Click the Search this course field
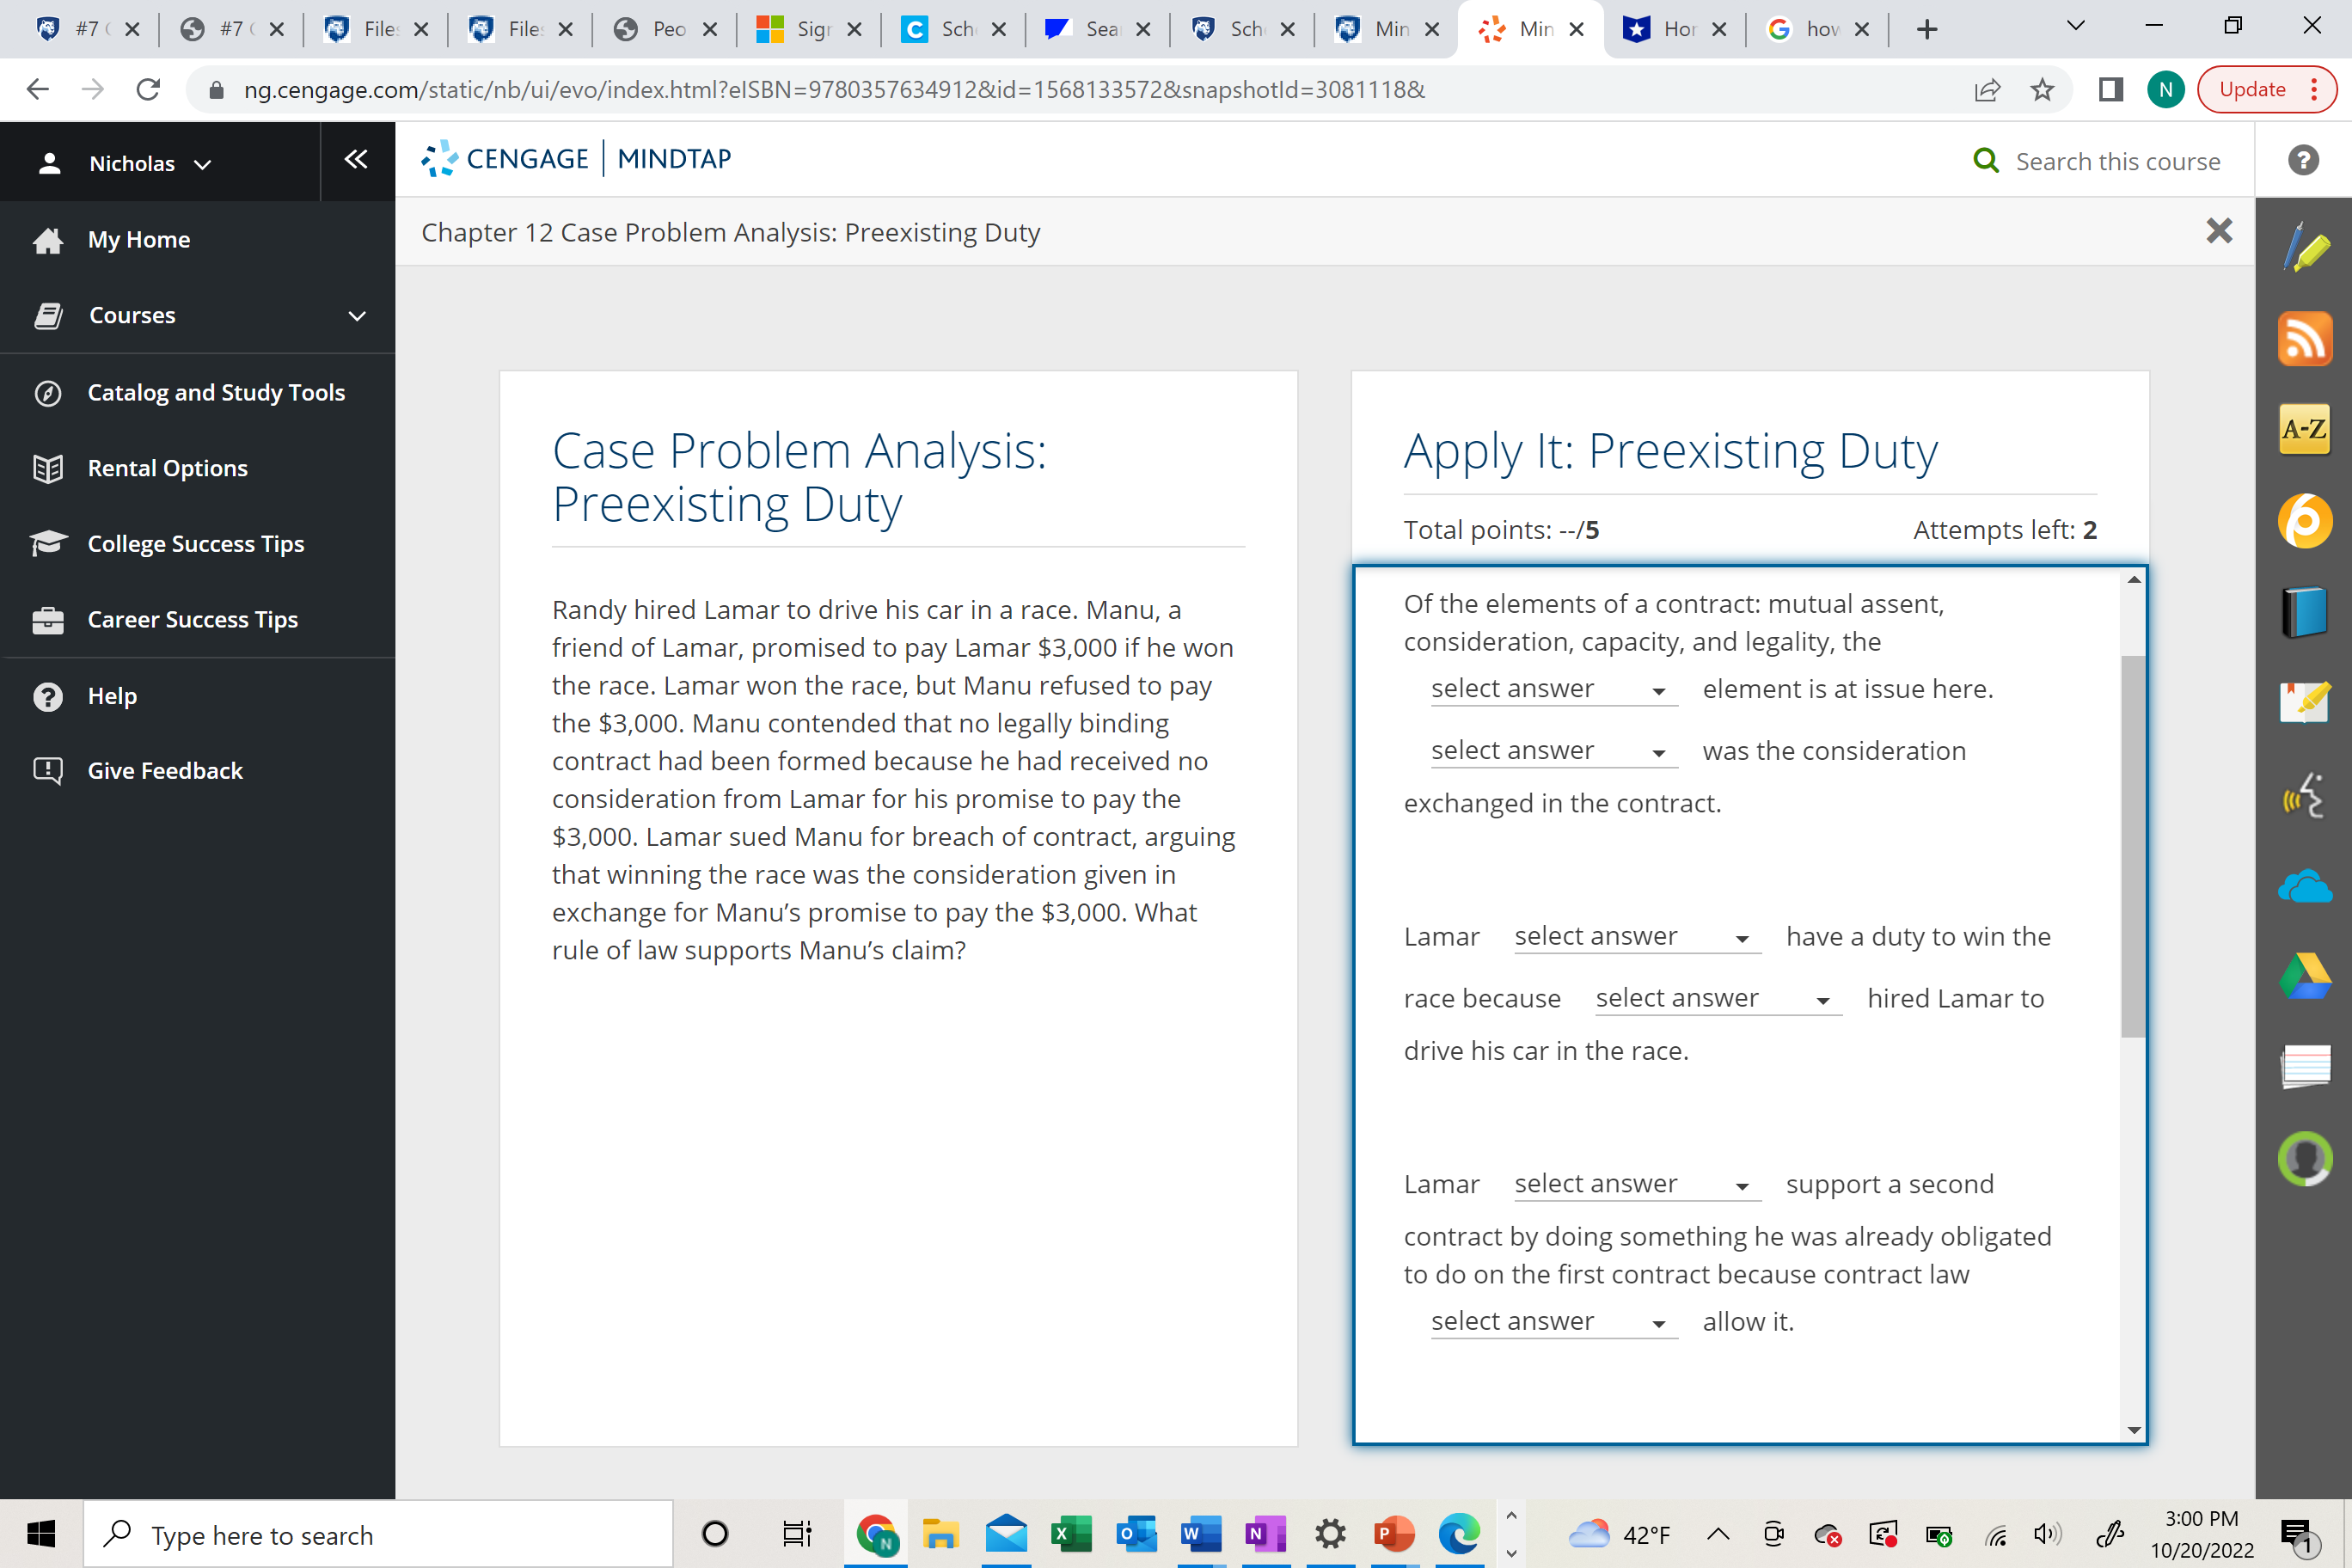Screen dimensions: 2352x1568 pyautogui.click(x=2117, y=161)
